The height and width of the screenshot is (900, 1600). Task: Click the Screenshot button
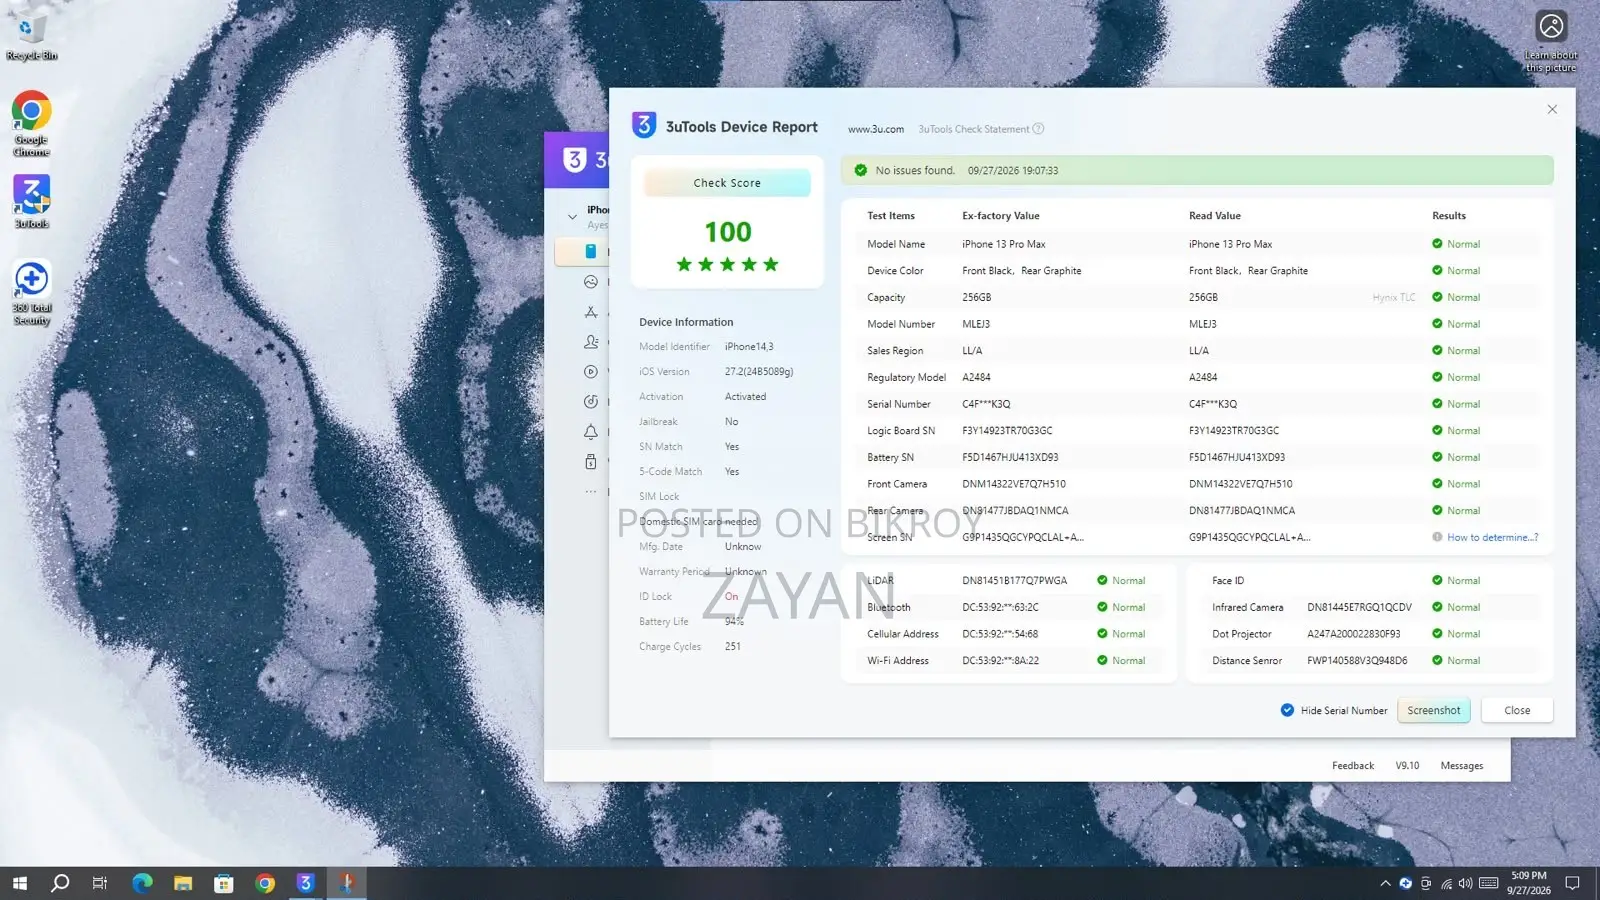(x=1433, y=710)
